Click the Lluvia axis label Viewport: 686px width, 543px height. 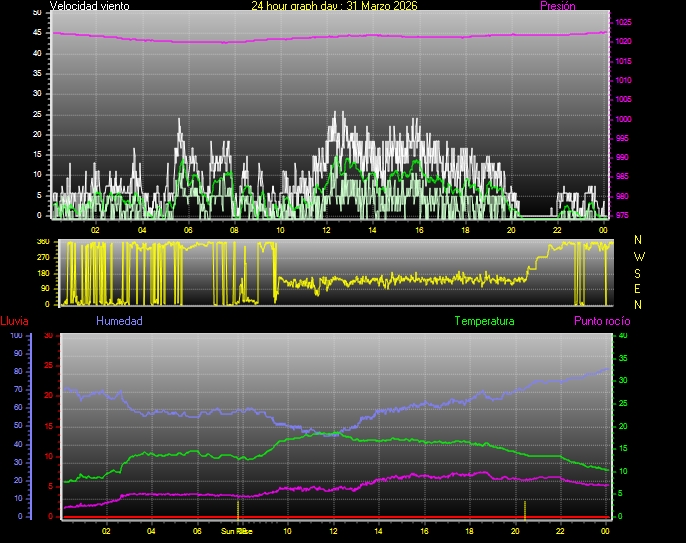14,321
